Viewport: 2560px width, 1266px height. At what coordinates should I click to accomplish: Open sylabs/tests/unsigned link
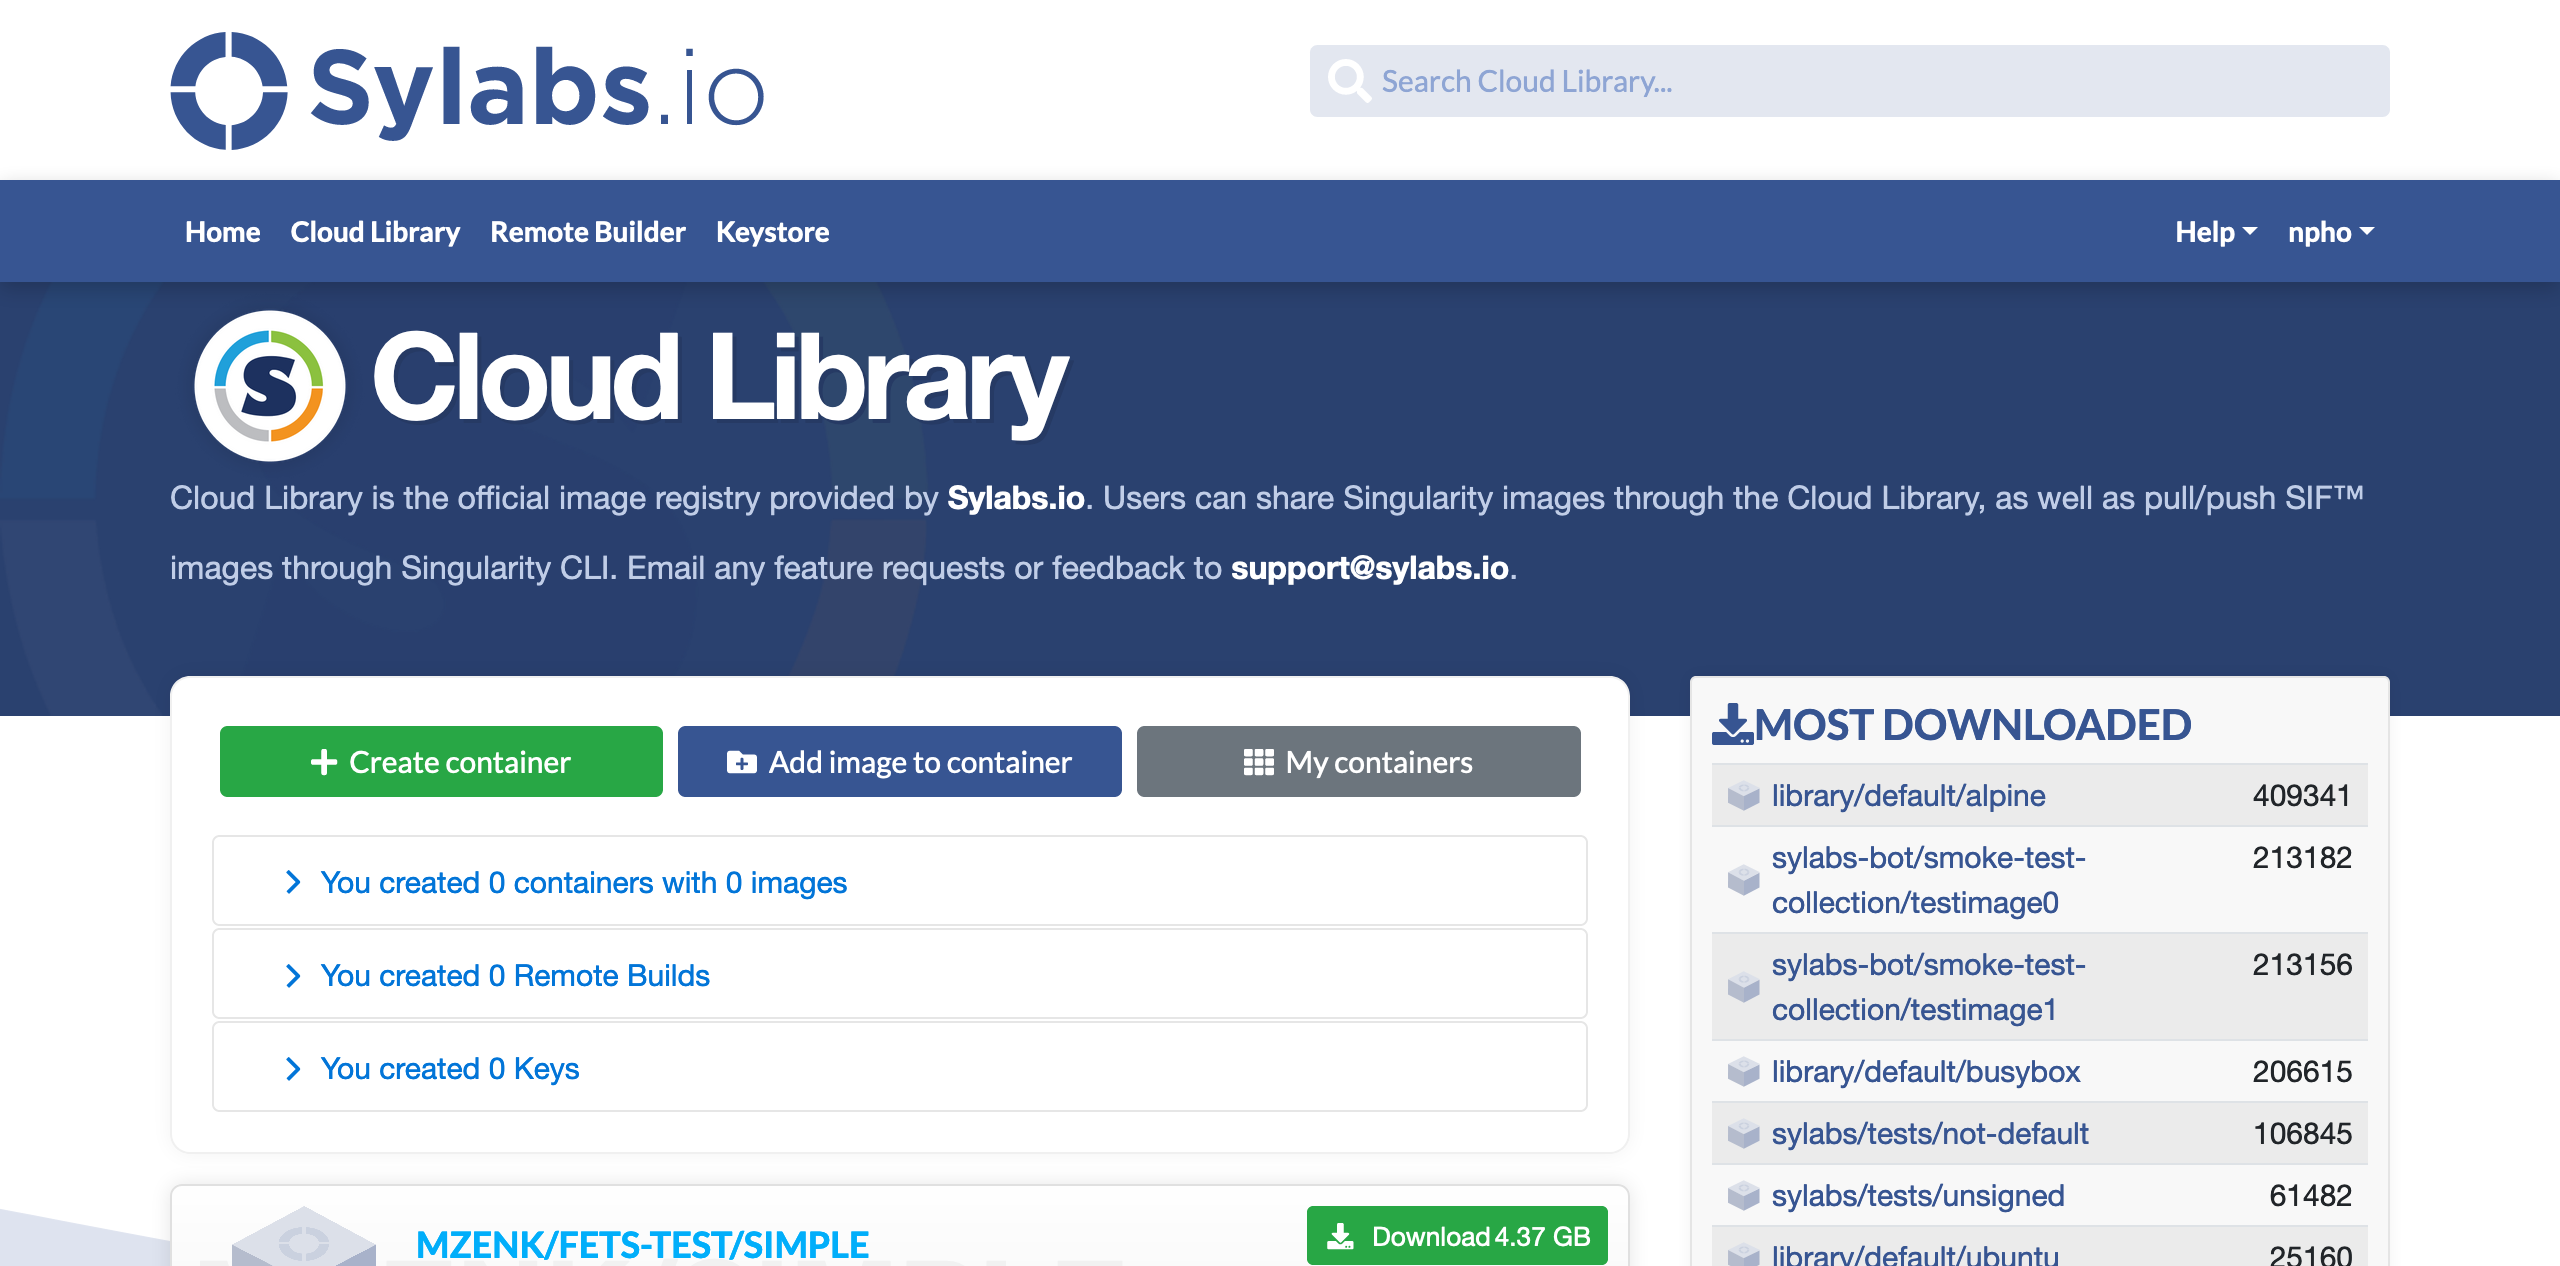pos(1918,1196)
